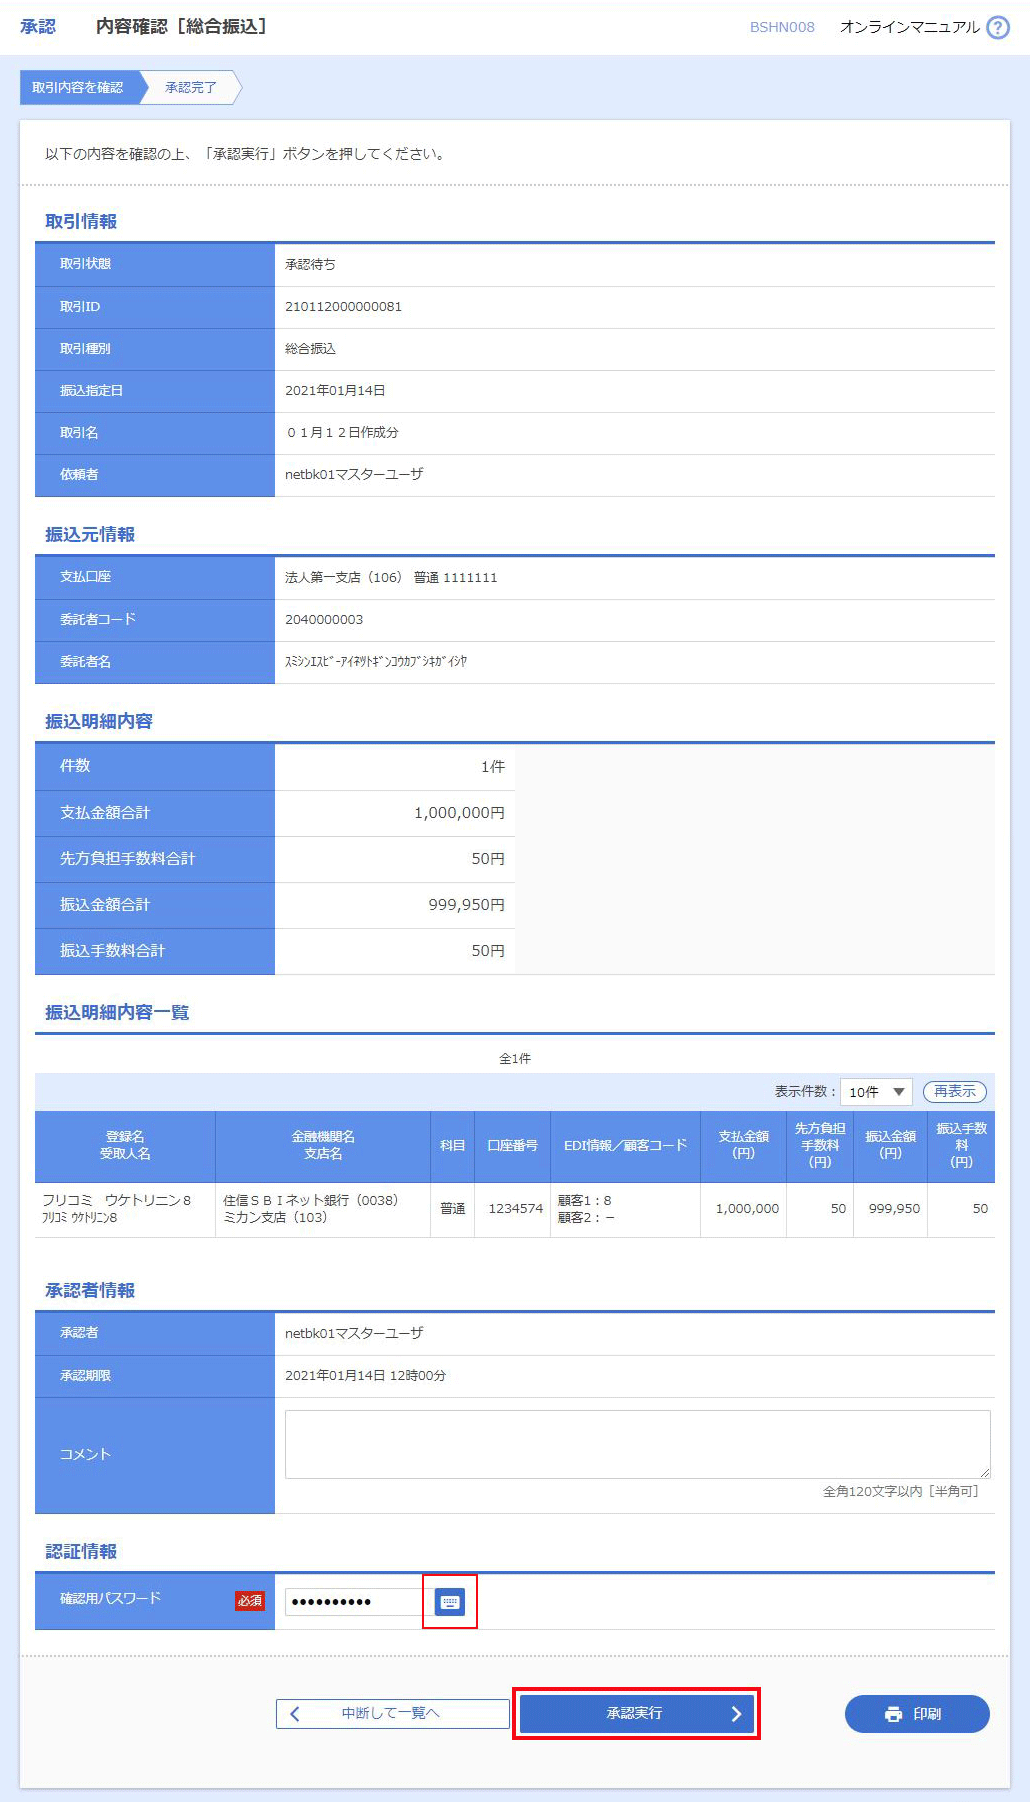Select the フリコミ ウケトリニン8 recipient row
This screenshot has width=1030, height=1802.
tap(116, 1208)
